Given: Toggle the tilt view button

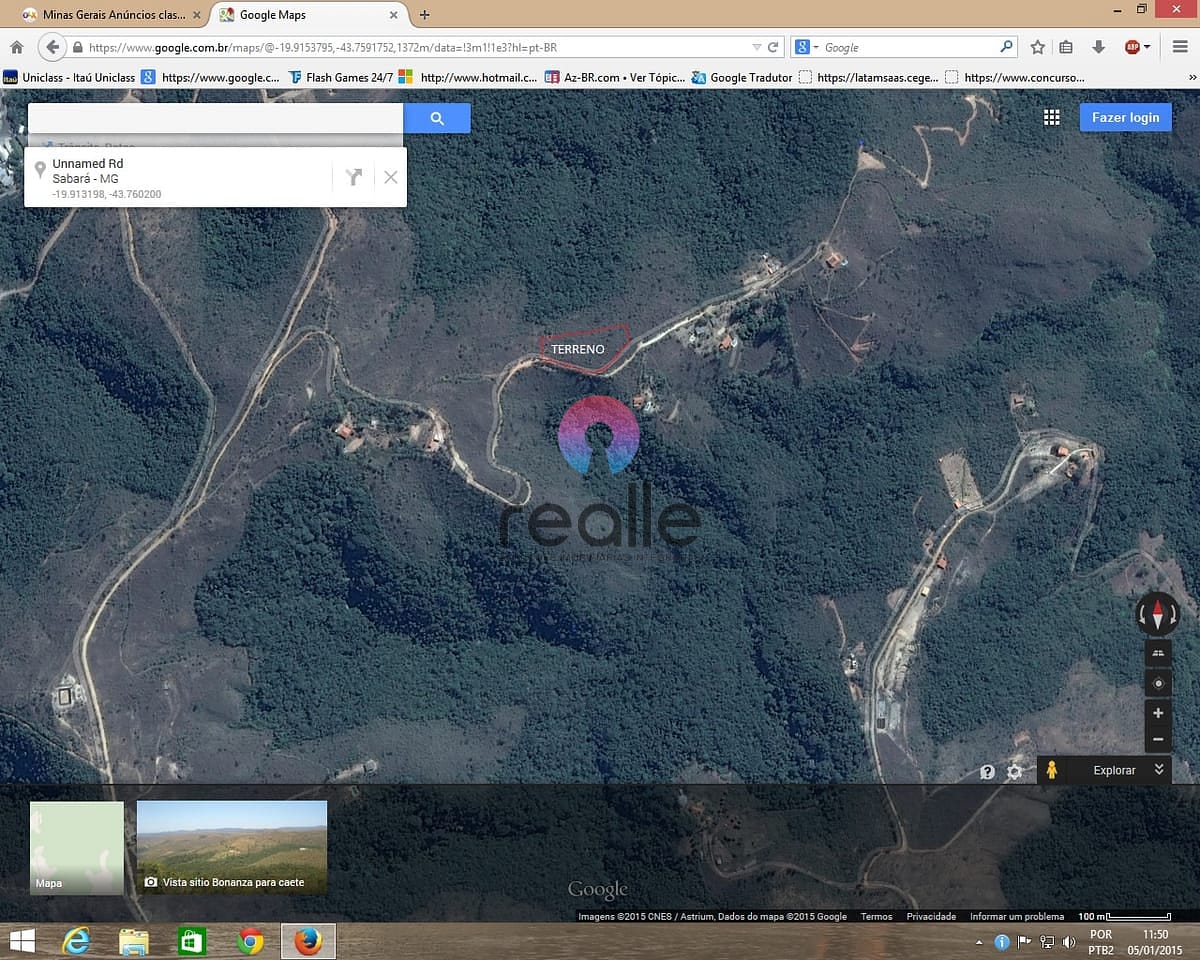Looking at the screenshot, I should (x=1158, y=654).
